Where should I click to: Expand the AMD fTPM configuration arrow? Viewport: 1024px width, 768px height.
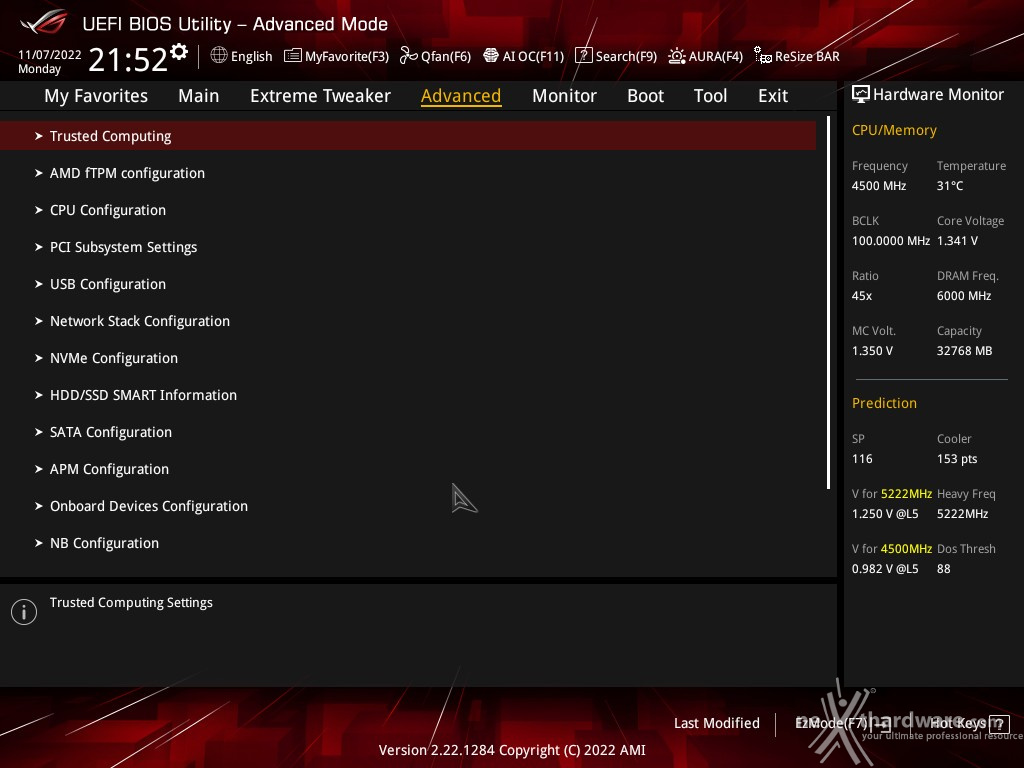(x=39, y=173)
